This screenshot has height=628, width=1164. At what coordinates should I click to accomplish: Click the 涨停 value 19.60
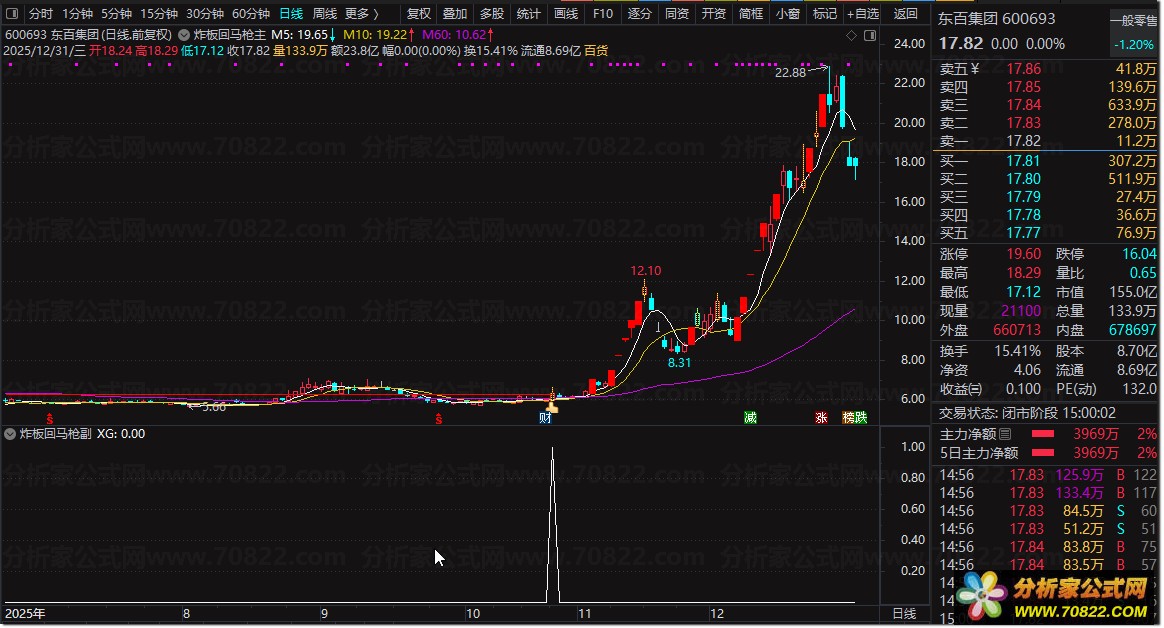(1024, 254)
